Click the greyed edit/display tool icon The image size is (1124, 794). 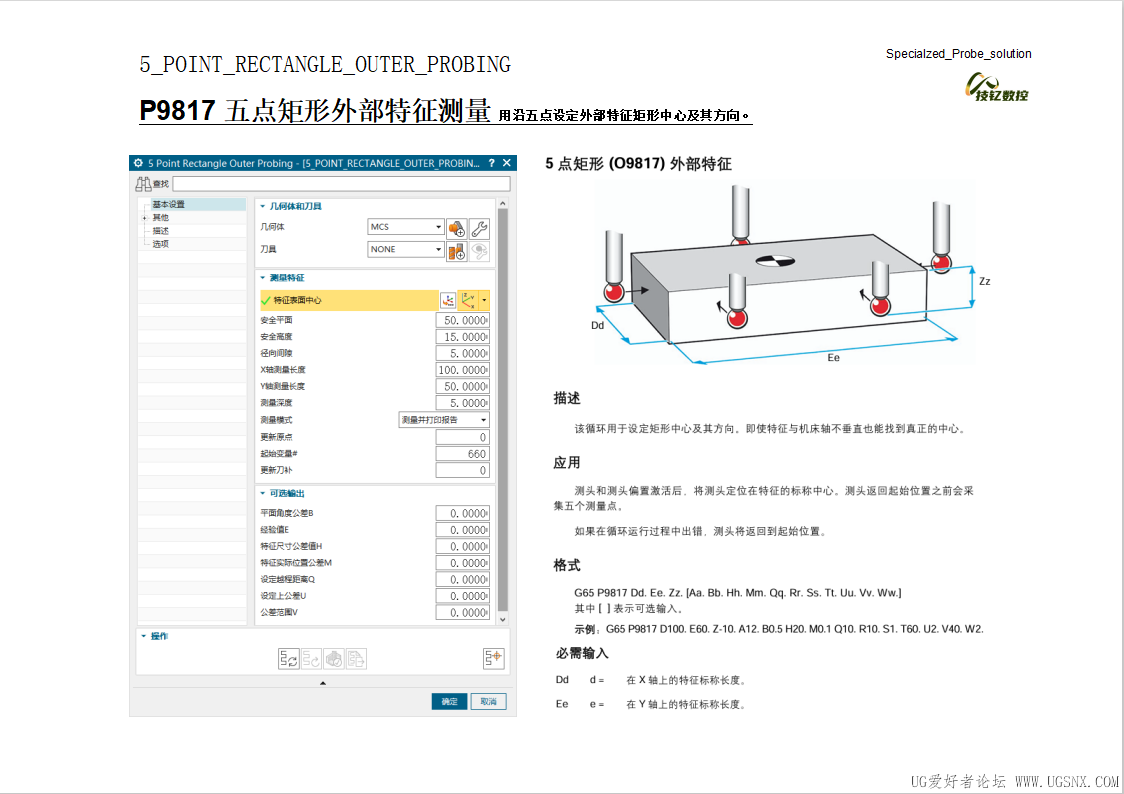pyautogui.click(x=480, y=251)
